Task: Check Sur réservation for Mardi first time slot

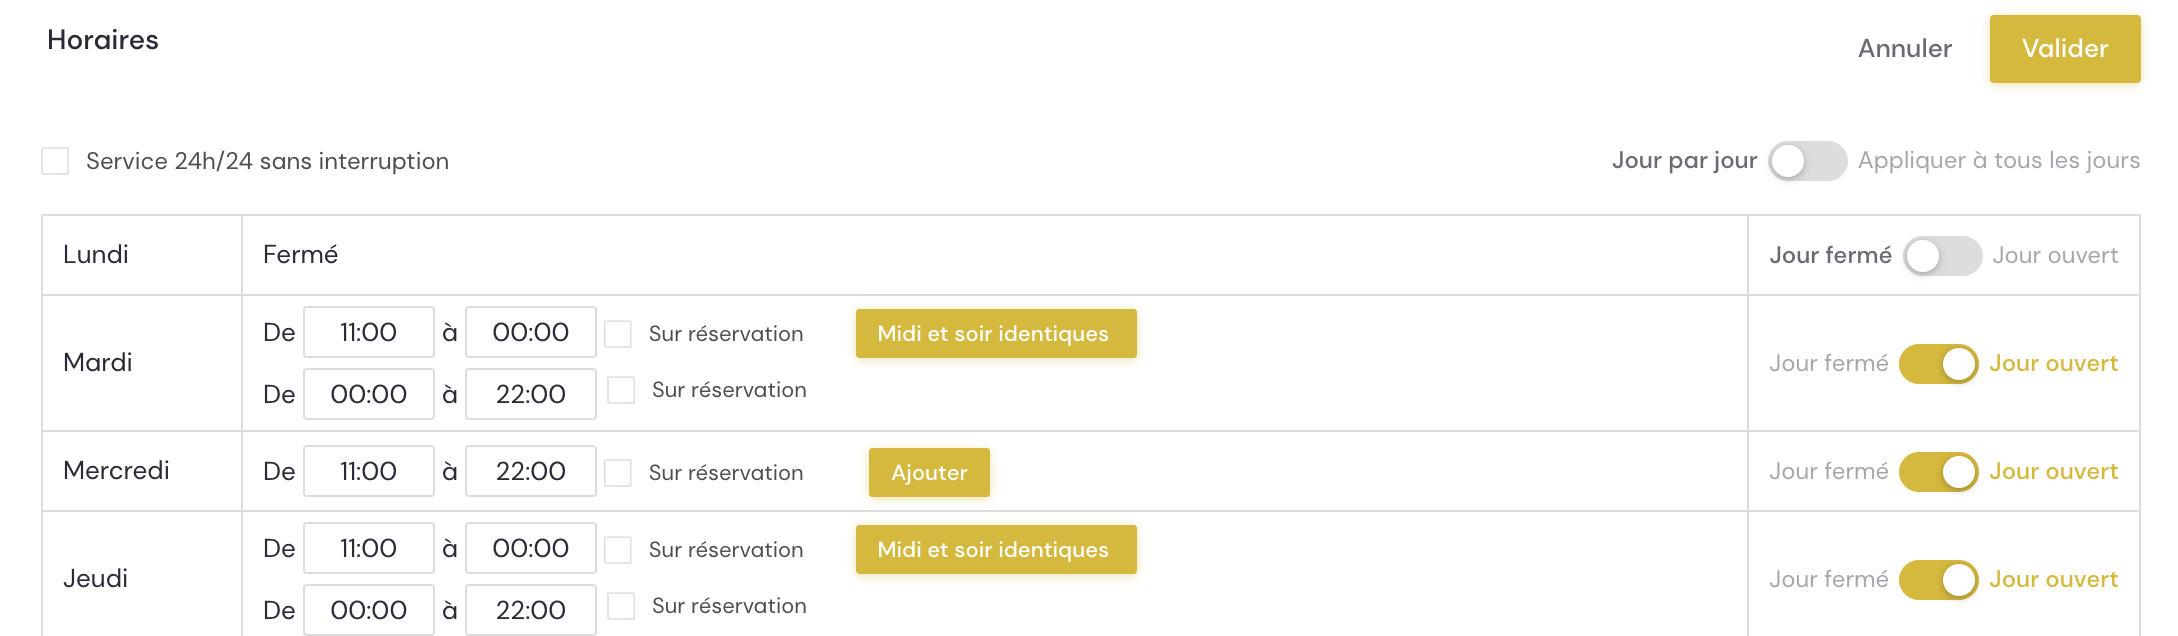Action: click(x=620, y=332)
